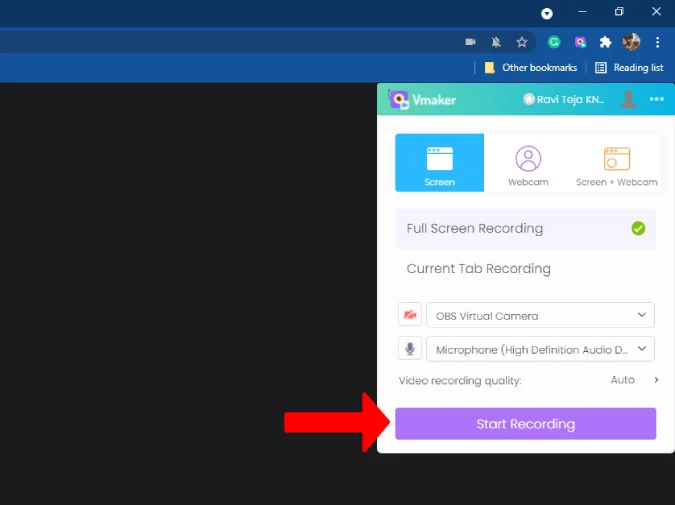Viewport: 675px width, 505px height.
Task: Bookmark this page with star icon
Action: (522, 42)
